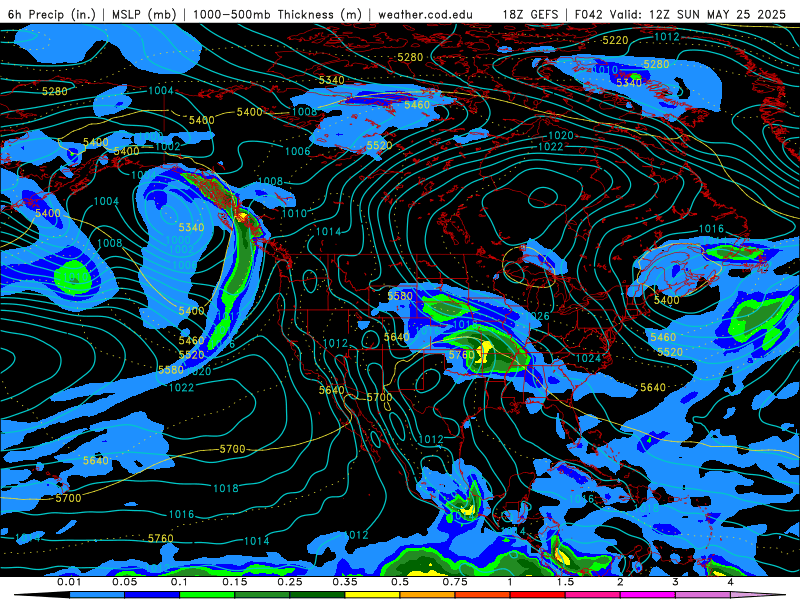Click the bright green 0.1 legend swatch

[x=207, y=595]
